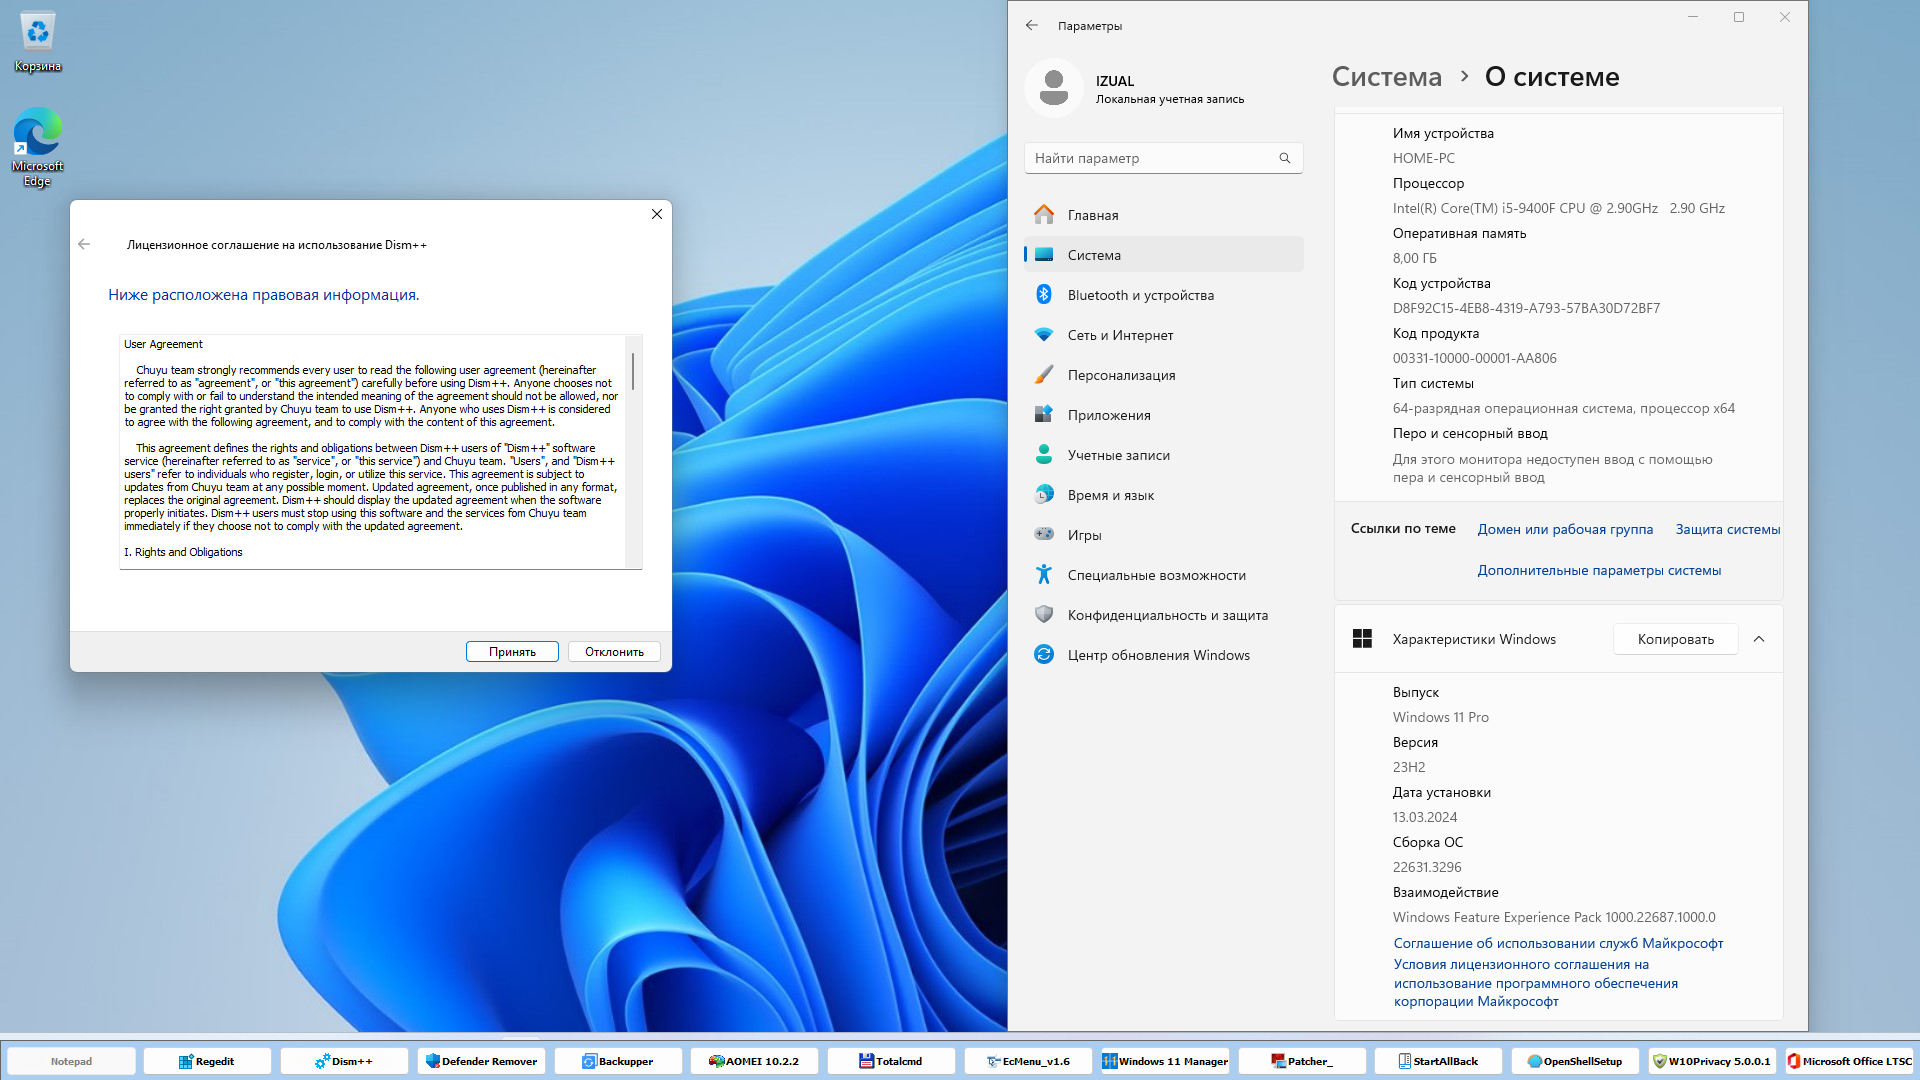
Task: Launch Windows 11 Manager from toolbar
Action: (1165, 1061)
